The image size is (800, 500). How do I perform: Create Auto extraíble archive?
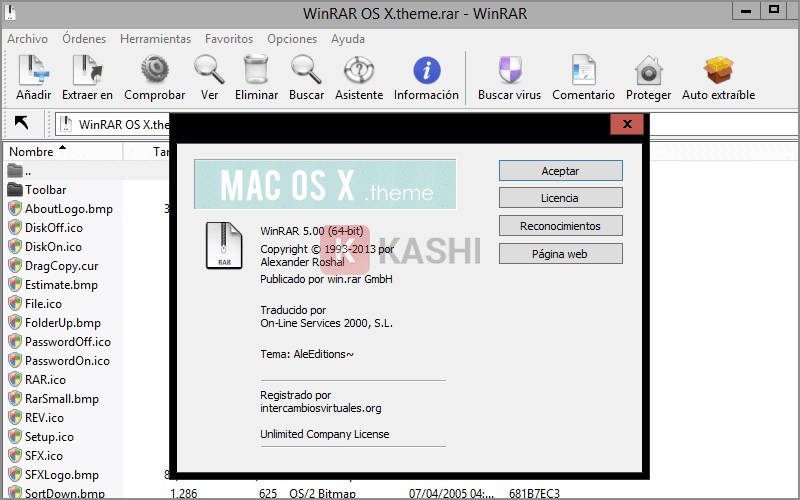point(718,69)
